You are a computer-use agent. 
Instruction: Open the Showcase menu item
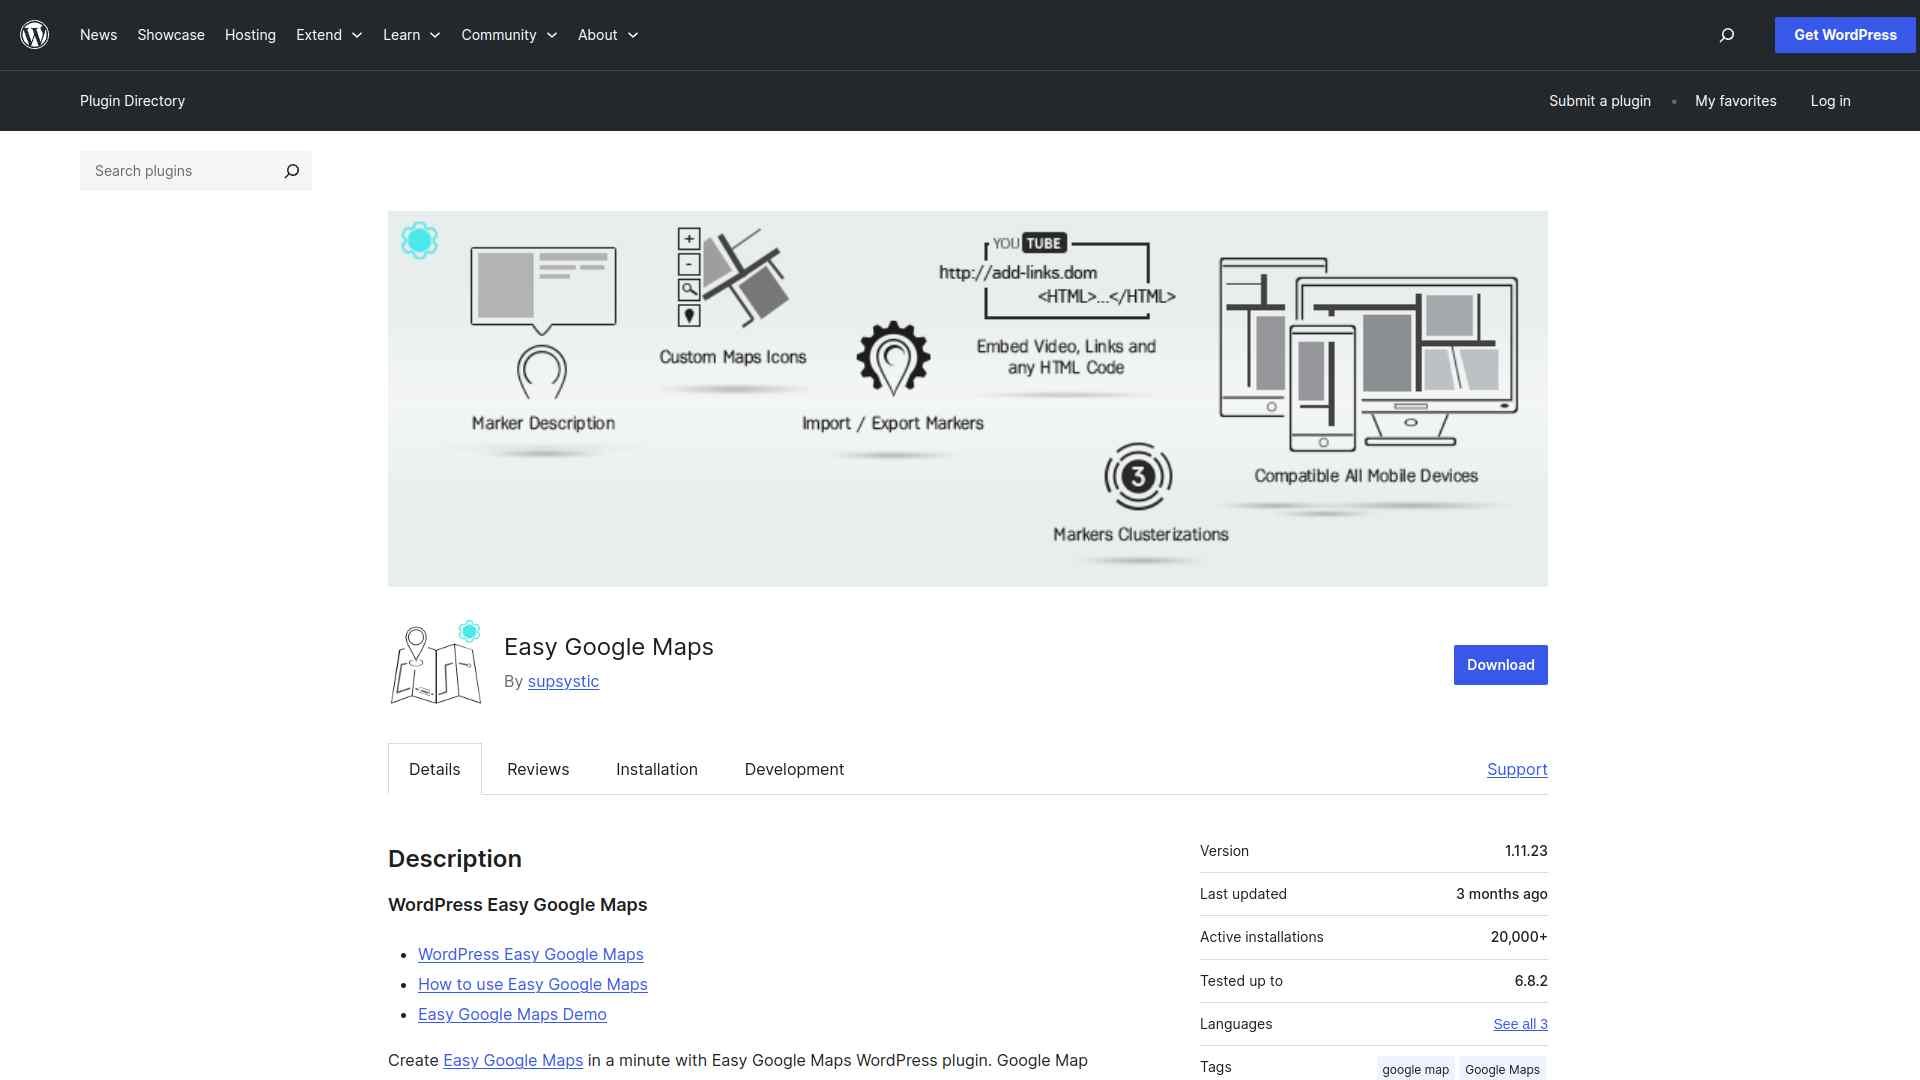point(171,35)
